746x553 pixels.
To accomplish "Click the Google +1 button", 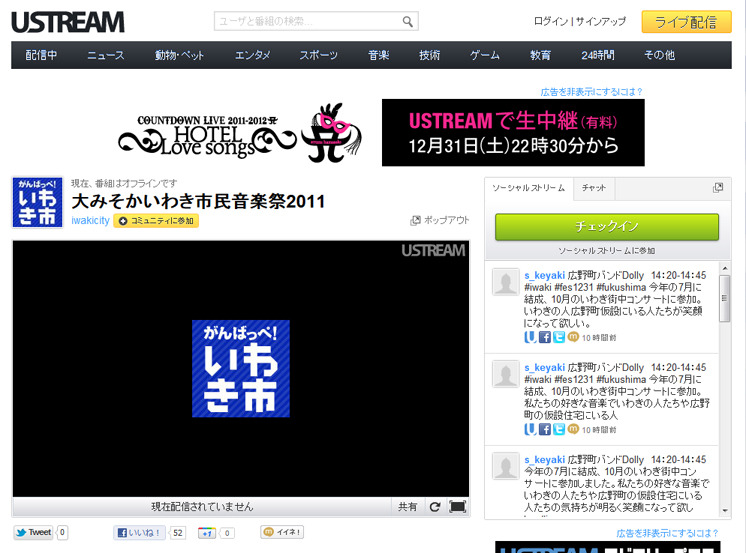I will [207, 533].
